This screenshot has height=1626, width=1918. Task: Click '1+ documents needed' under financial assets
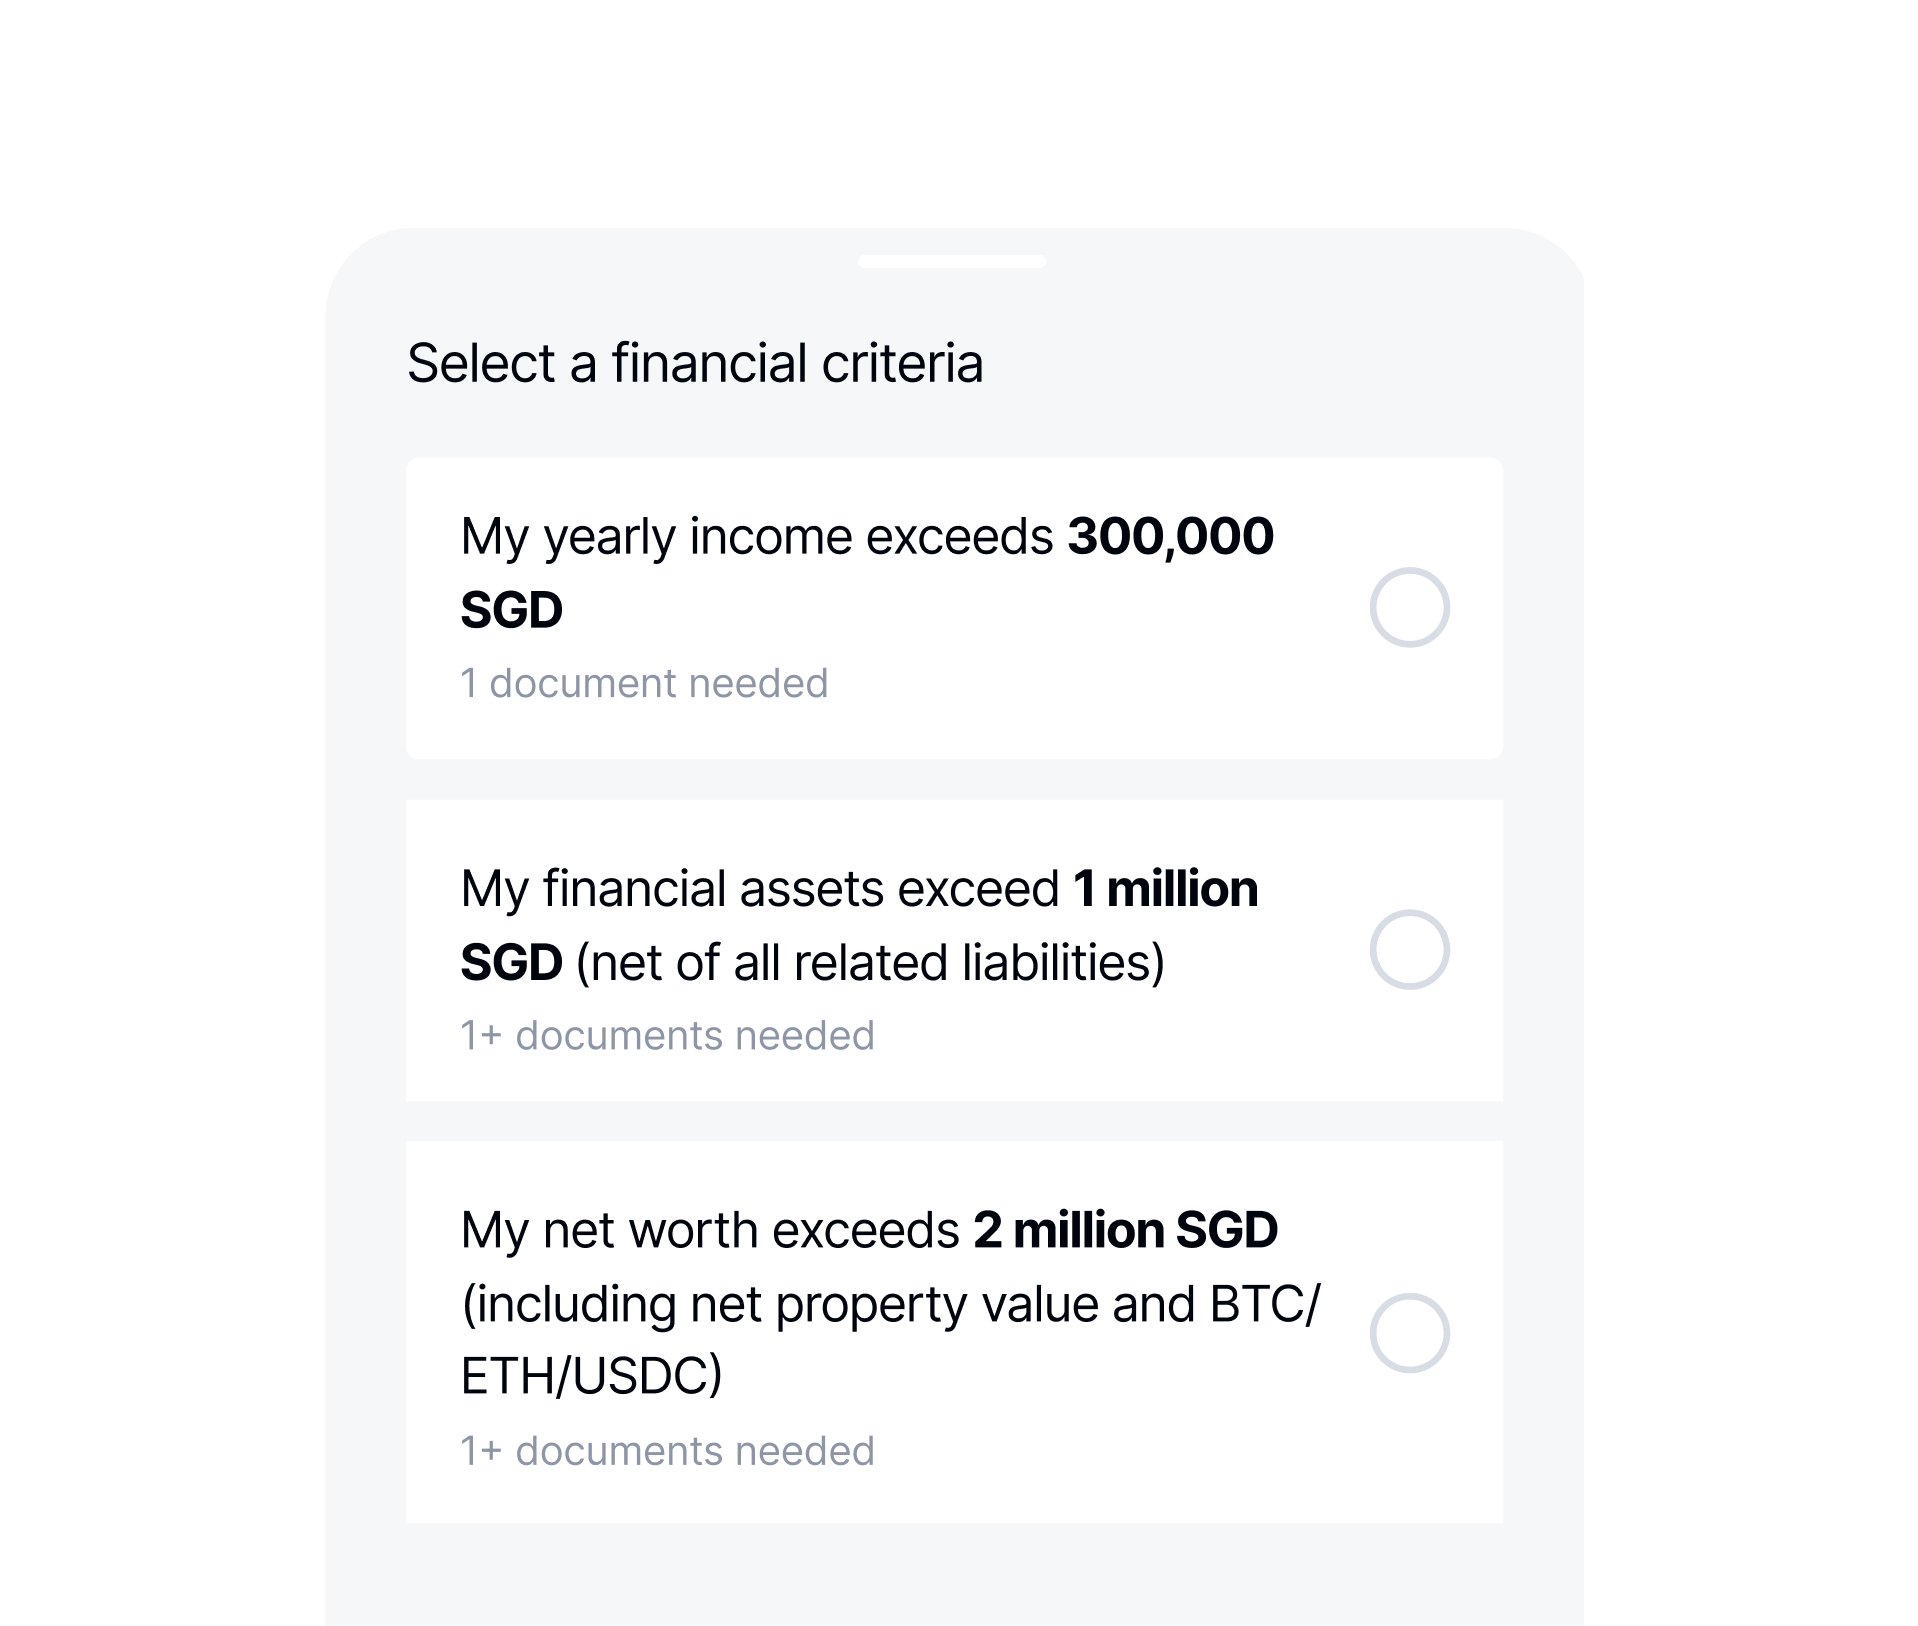click(x=667, y=1036)
